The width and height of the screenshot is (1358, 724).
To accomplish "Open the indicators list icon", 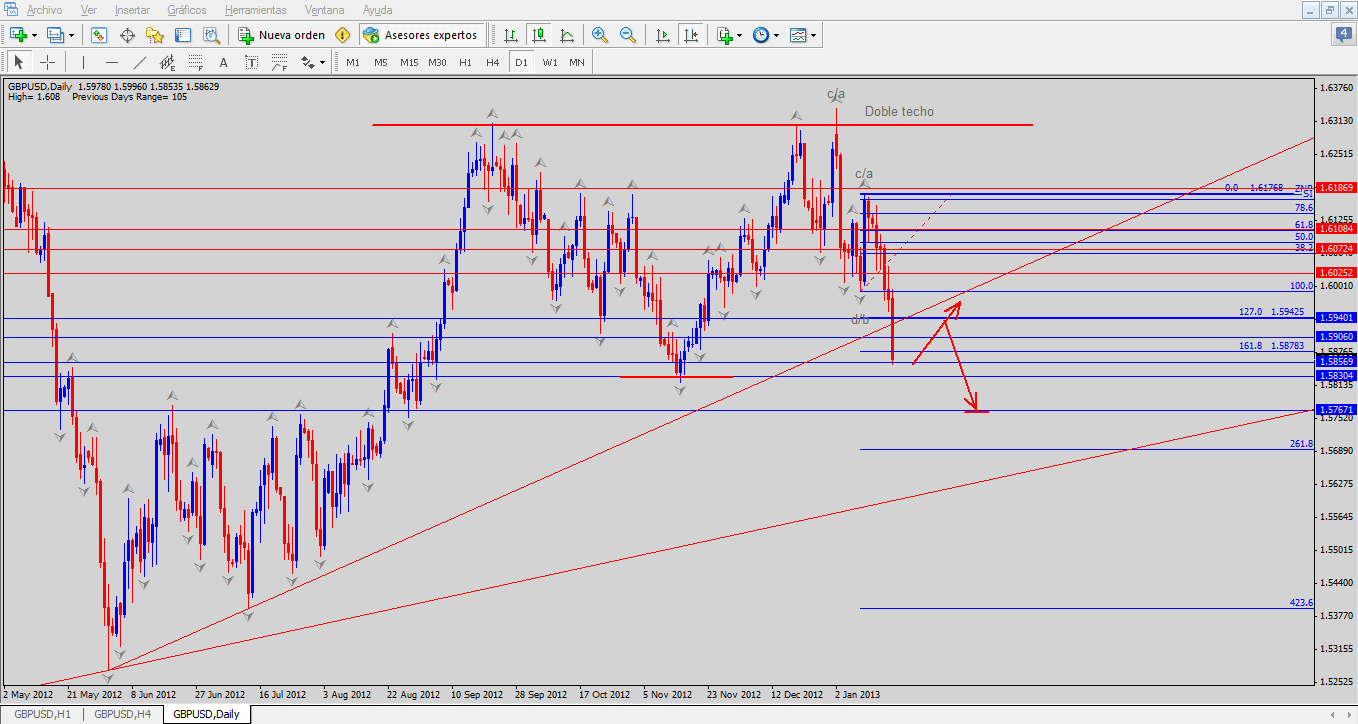I will click(725, 35).
